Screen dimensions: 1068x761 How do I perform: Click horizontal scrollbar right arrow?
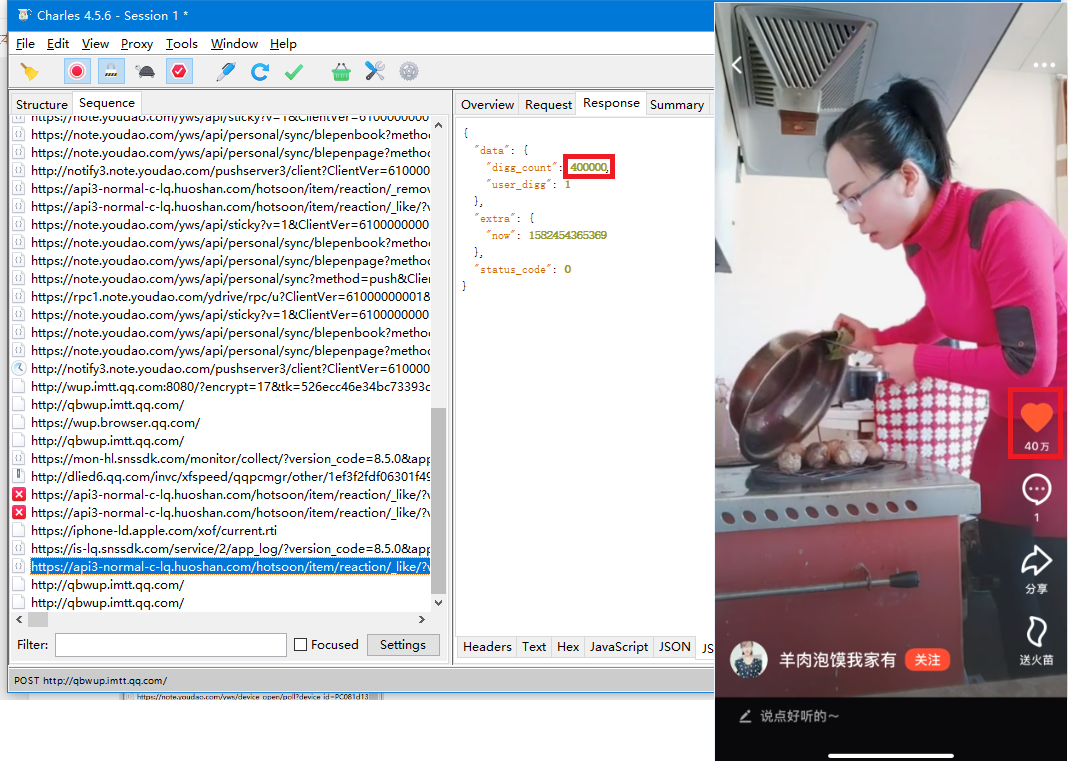[x=422, y=619]
